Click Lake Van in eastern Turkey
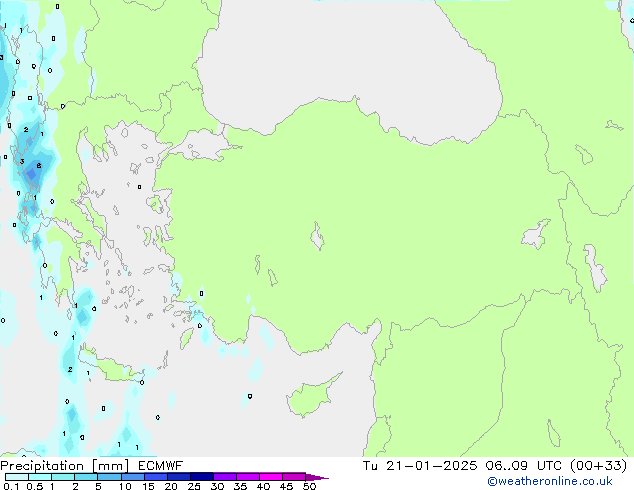The image size is (634, 490). (536, 235)
